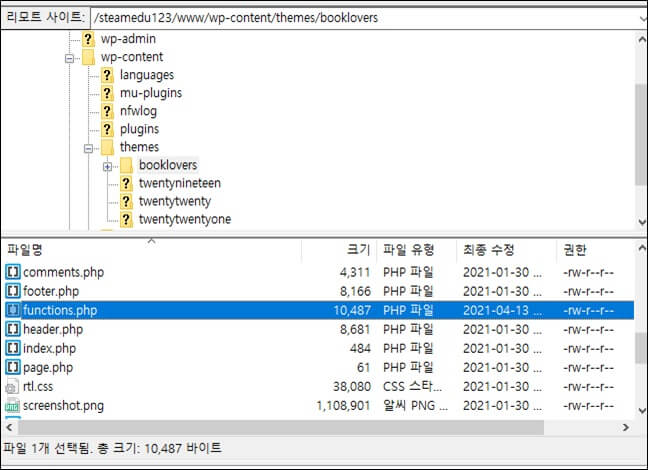The image size is (648, 470).
Task: Click the file list horizontal scrollbar thumb
Action: coord(281,427)
